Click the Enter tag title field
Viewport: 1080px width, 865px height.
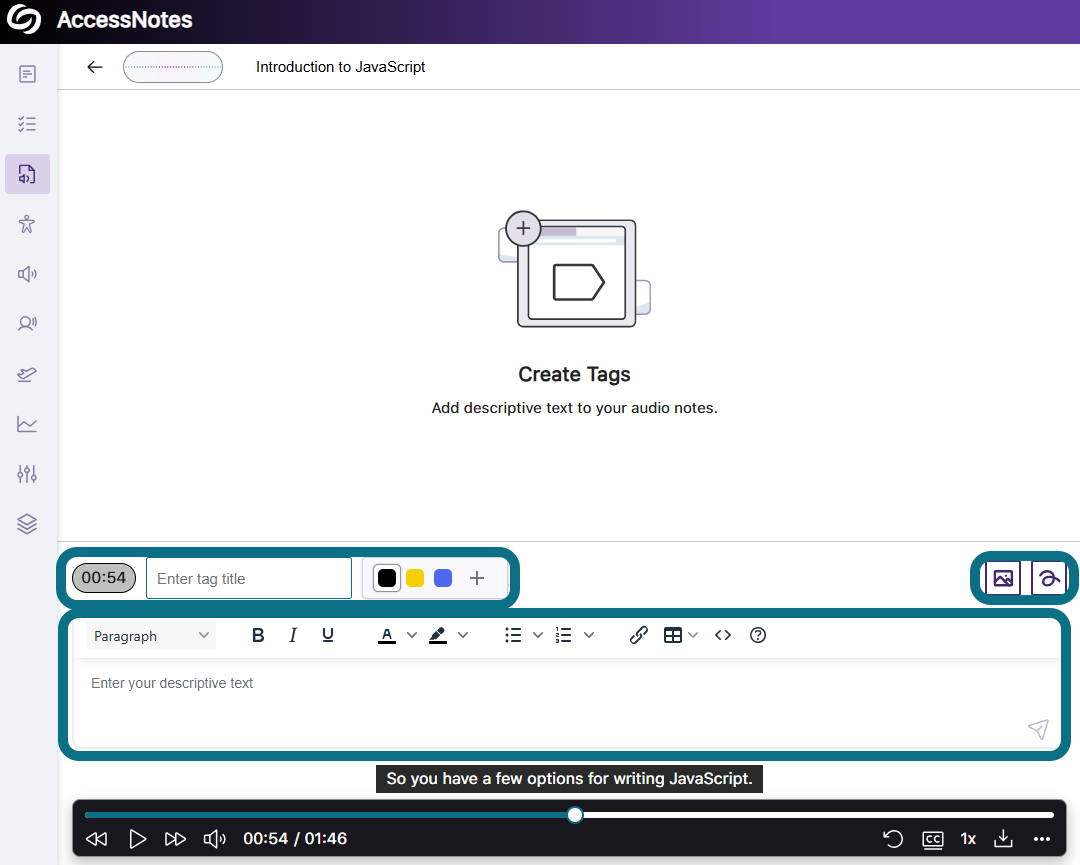pyautogui.click(x=249, y=579)
